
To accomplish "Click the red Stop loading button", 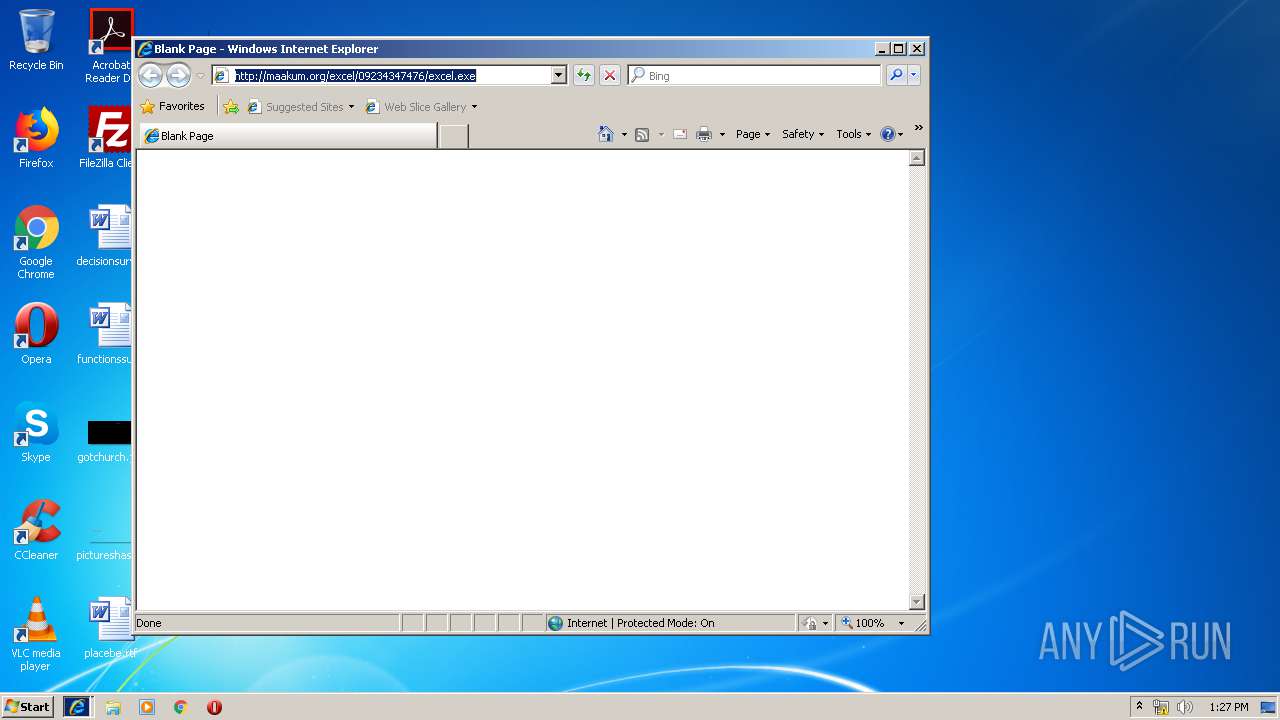I will 610,75.
